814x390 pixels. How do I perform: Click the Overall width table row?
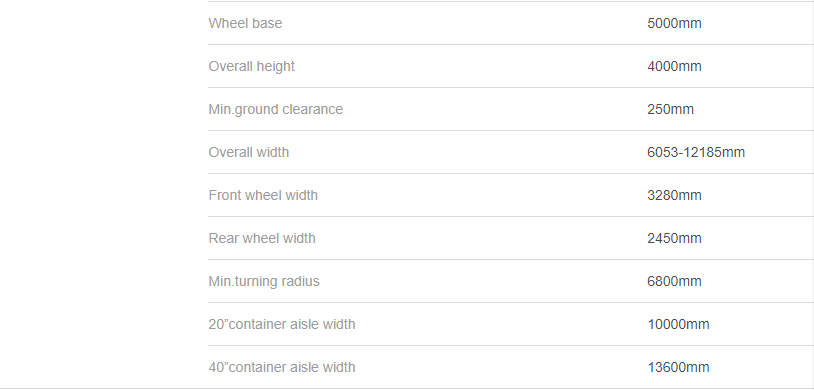coord(511,152)
